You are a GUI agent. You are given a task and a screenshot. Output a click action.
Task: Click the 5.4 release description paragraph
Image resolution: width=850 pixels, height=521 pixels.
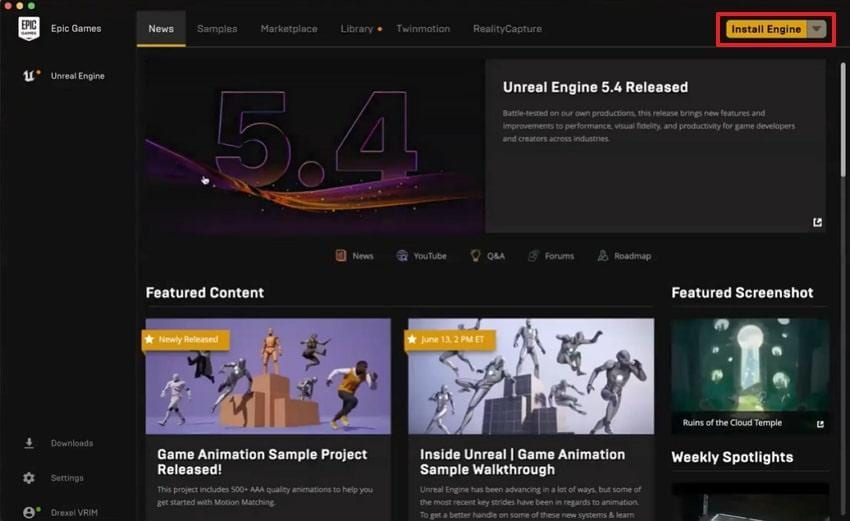(649, 126)
